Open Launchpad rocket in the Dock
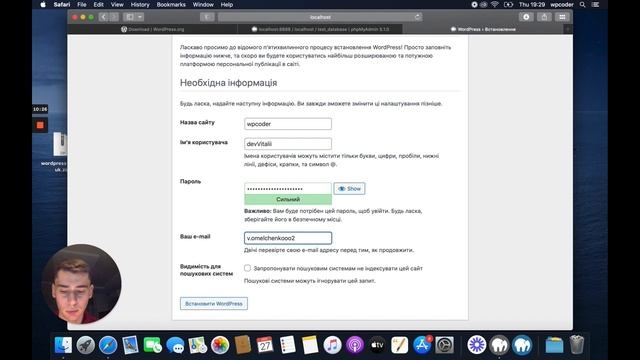This screenshot has height=360, width=640. (x=86, y=345)
